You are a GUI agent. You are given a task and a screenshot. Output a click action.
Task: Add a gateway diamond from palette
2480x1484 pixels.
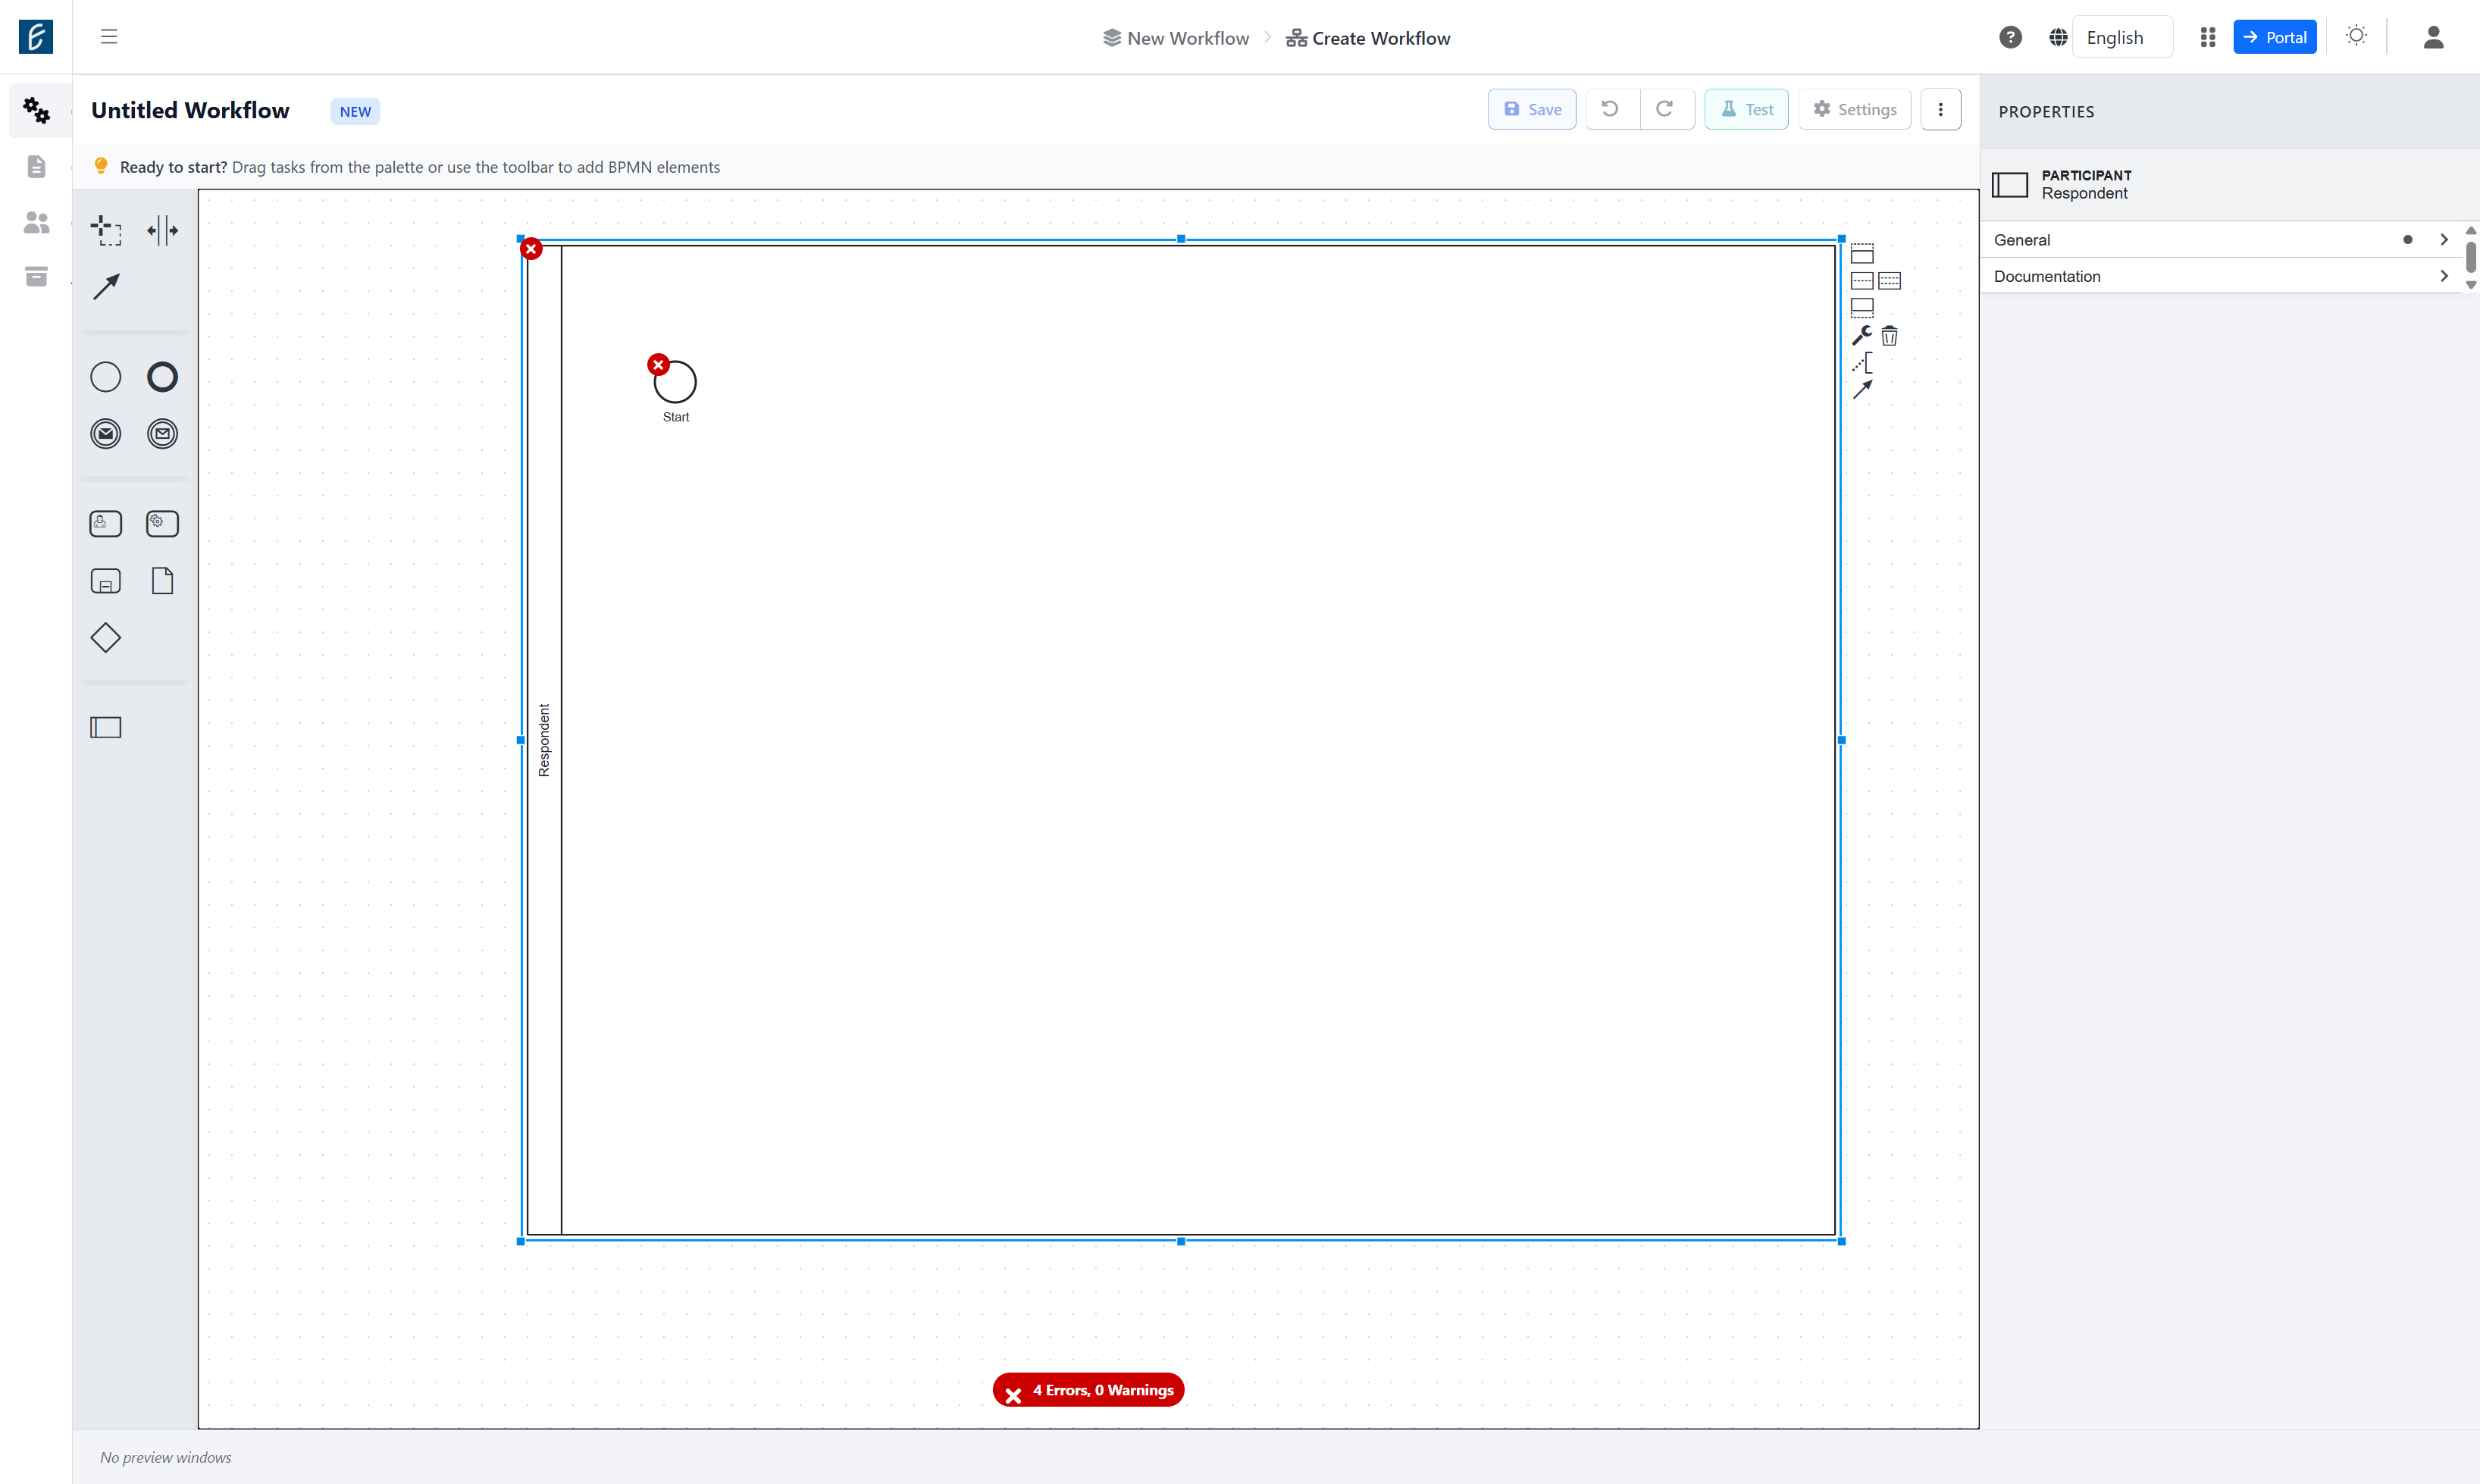pos(106,638)
